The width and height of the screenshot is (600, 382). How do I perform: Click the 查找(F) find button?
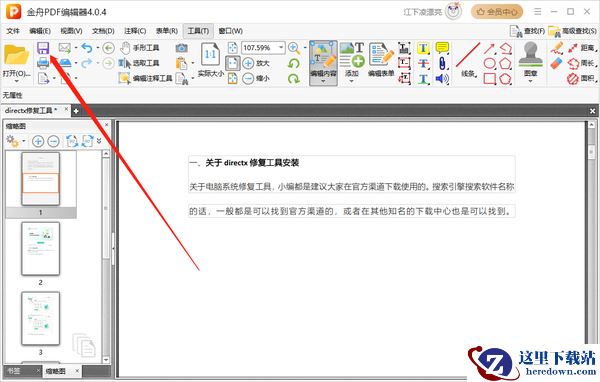coord(527,31)
